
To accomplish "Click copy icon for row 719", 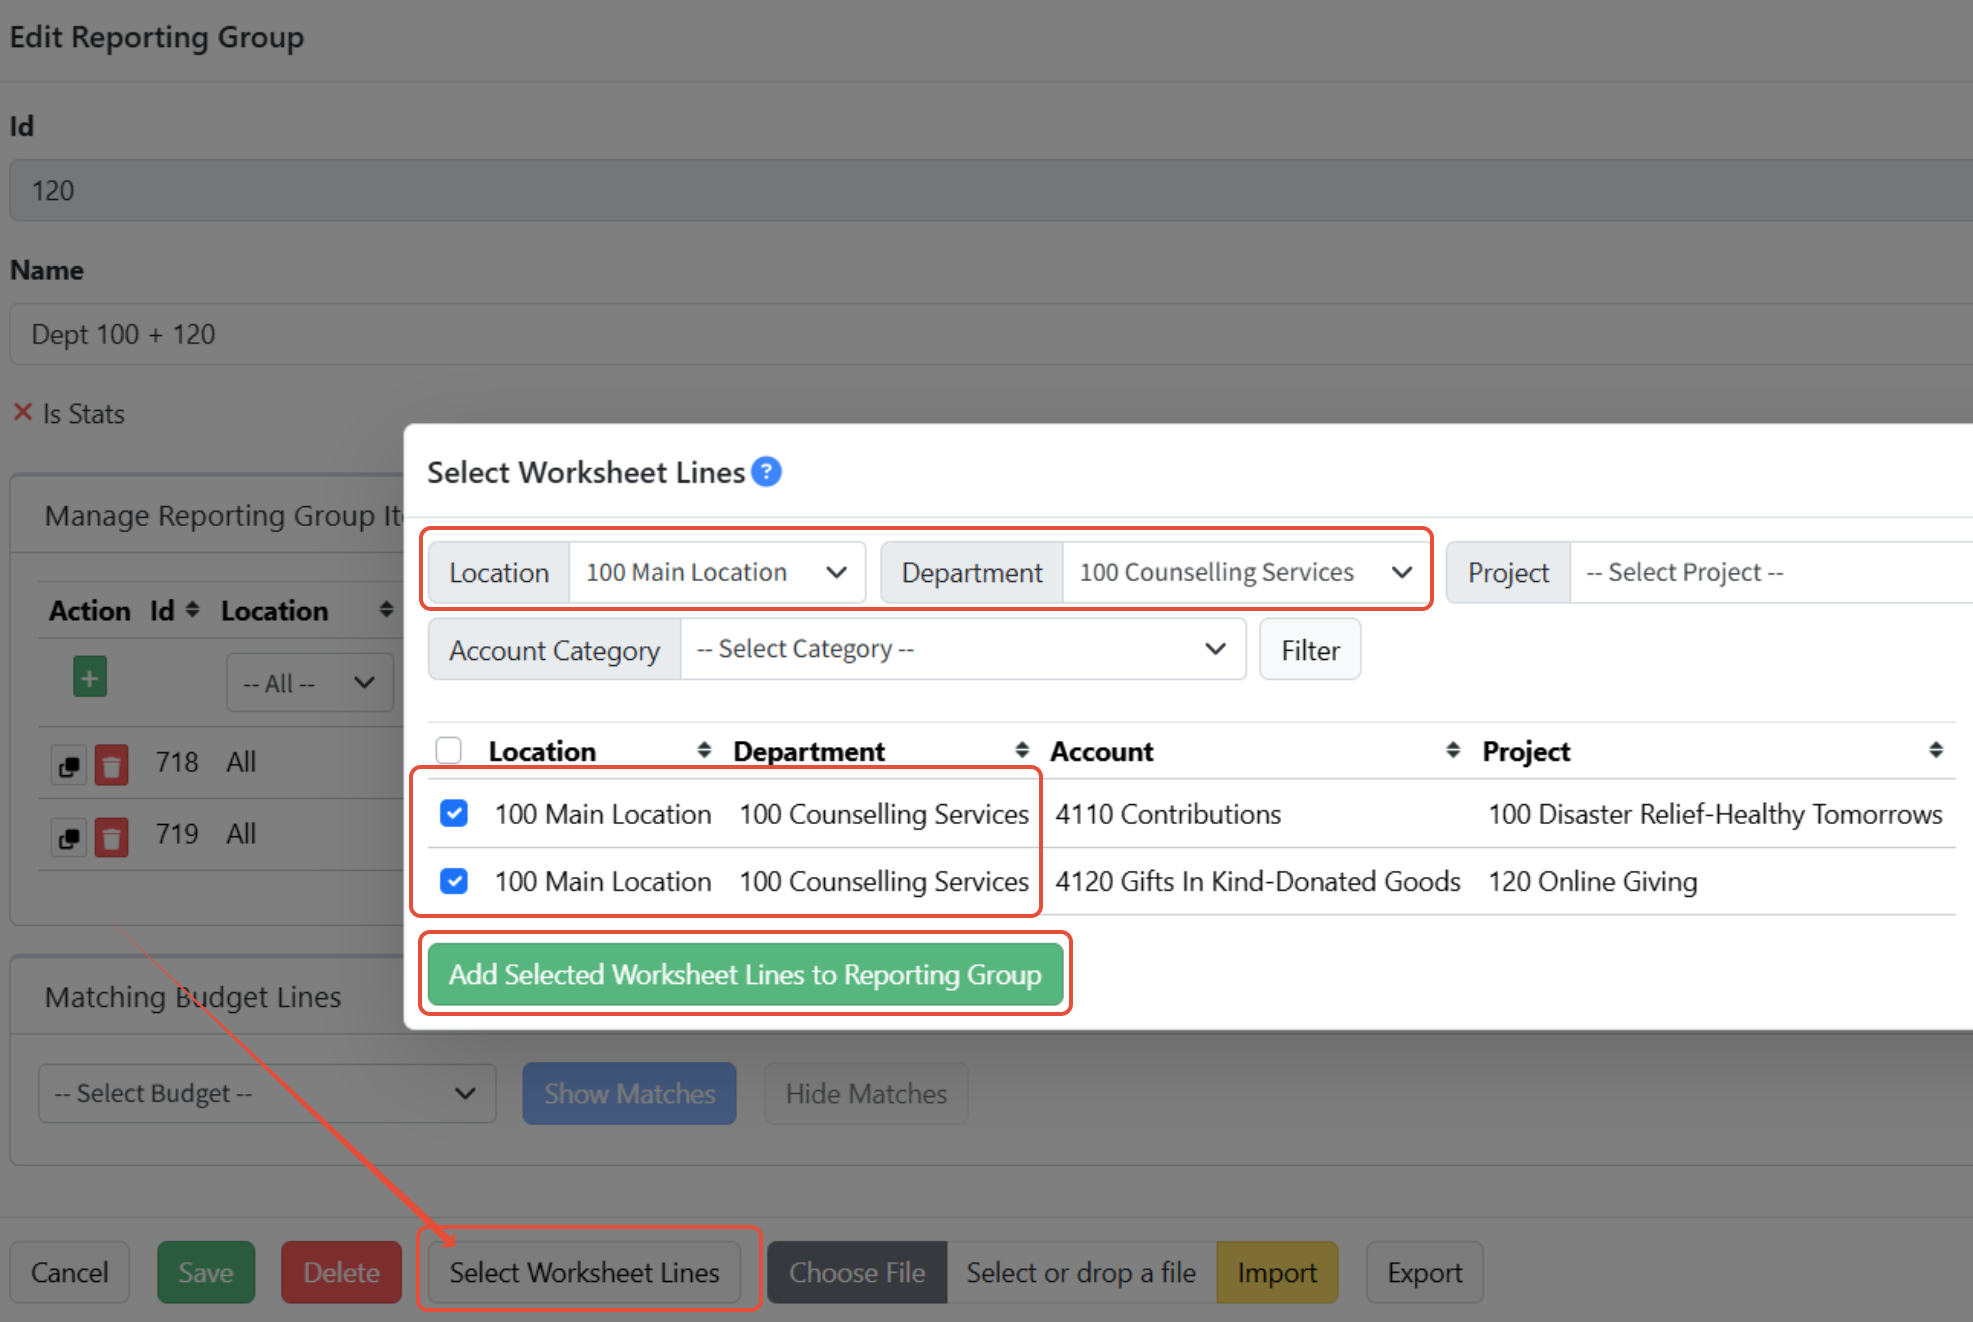I will (x=69, y=837).
